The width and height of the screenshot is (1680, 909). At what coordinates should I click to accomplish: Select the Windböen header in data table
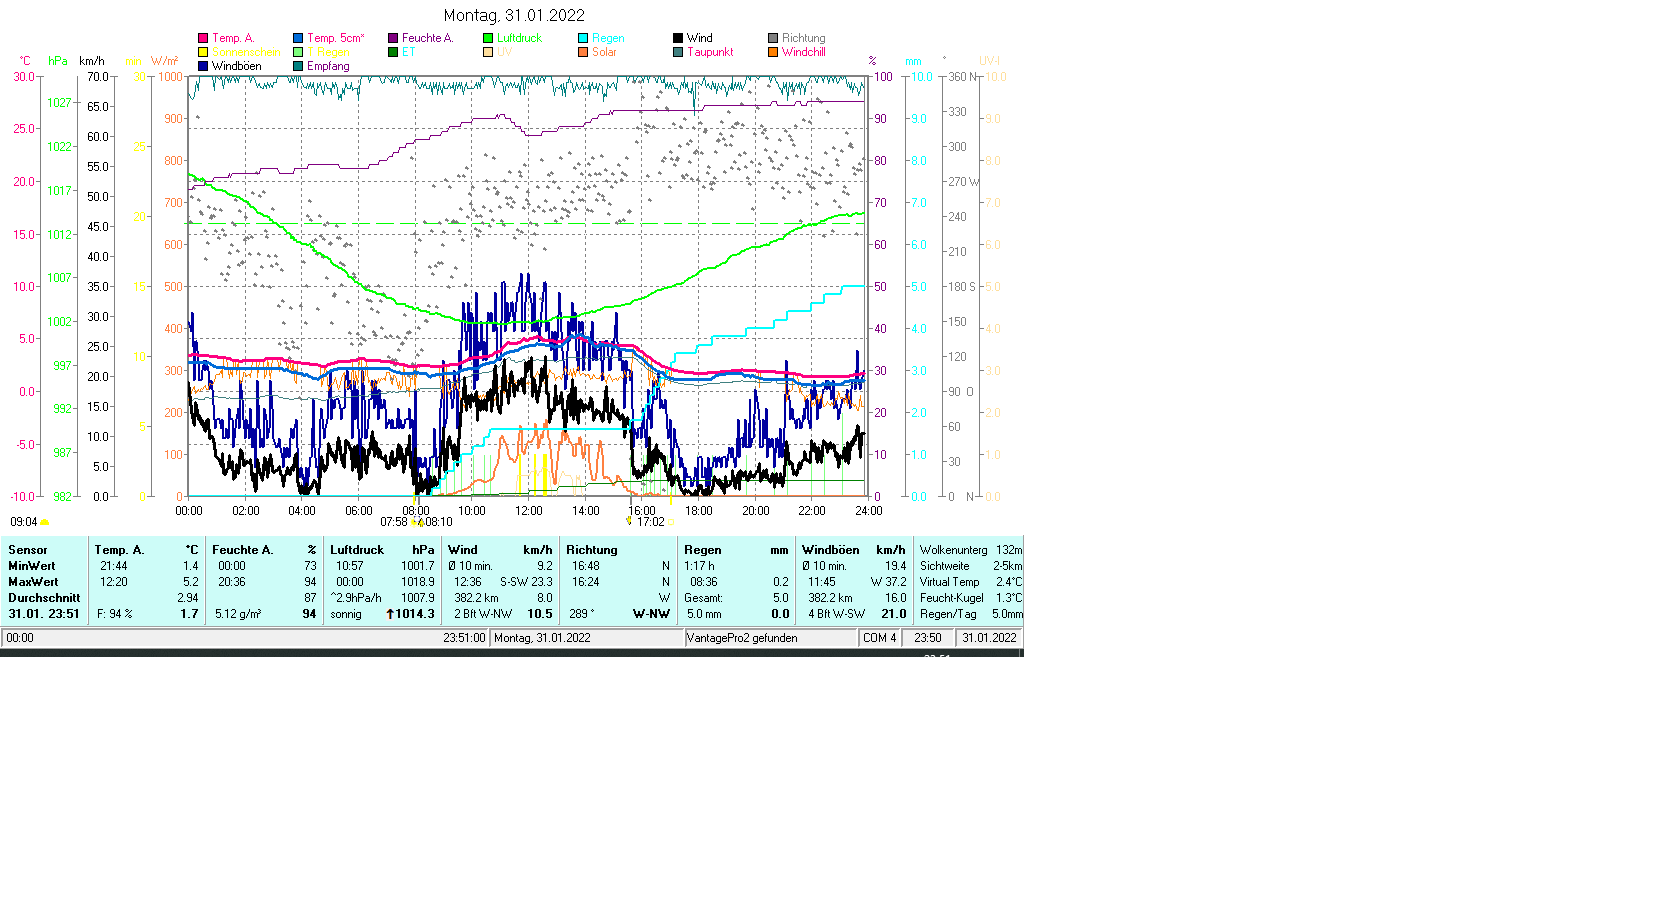point(830,550)
